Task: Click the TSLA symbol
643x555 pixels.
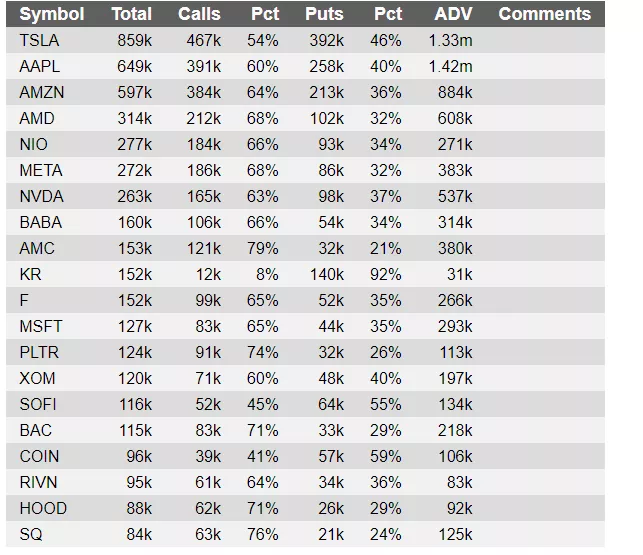Action: (39, 40)
